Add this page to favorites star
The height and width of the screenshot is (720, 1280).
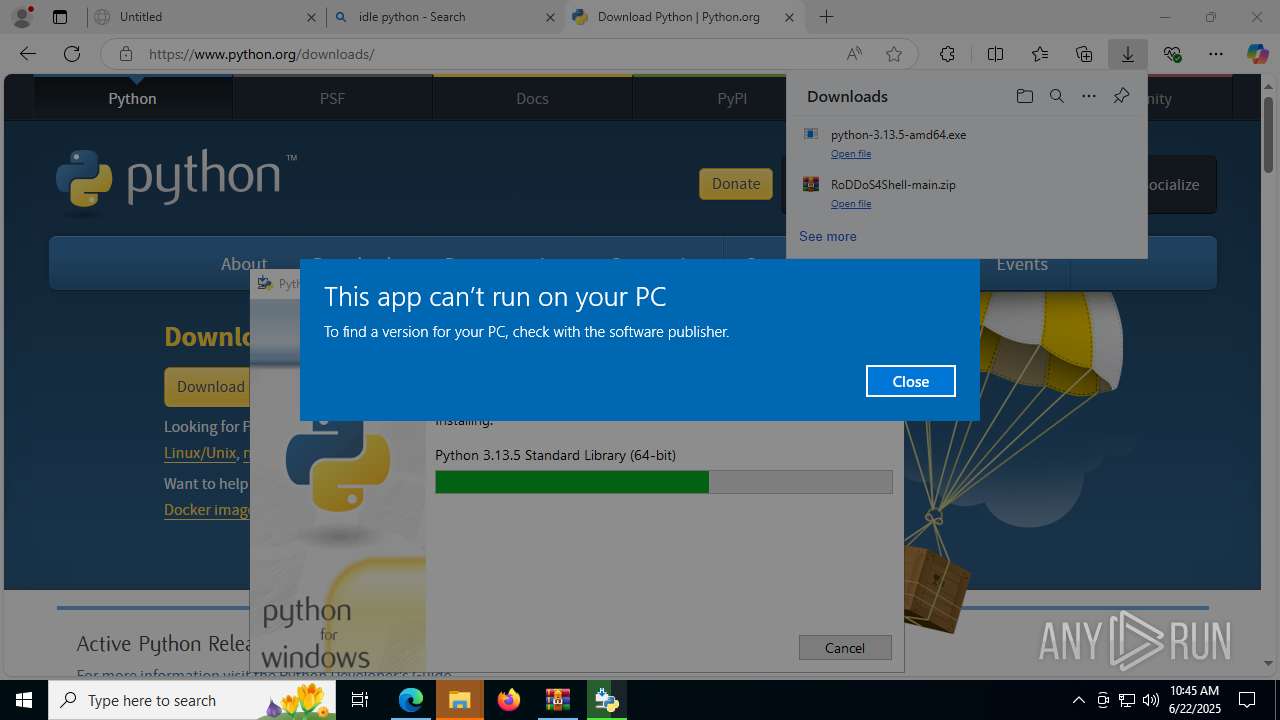[894, 54]
